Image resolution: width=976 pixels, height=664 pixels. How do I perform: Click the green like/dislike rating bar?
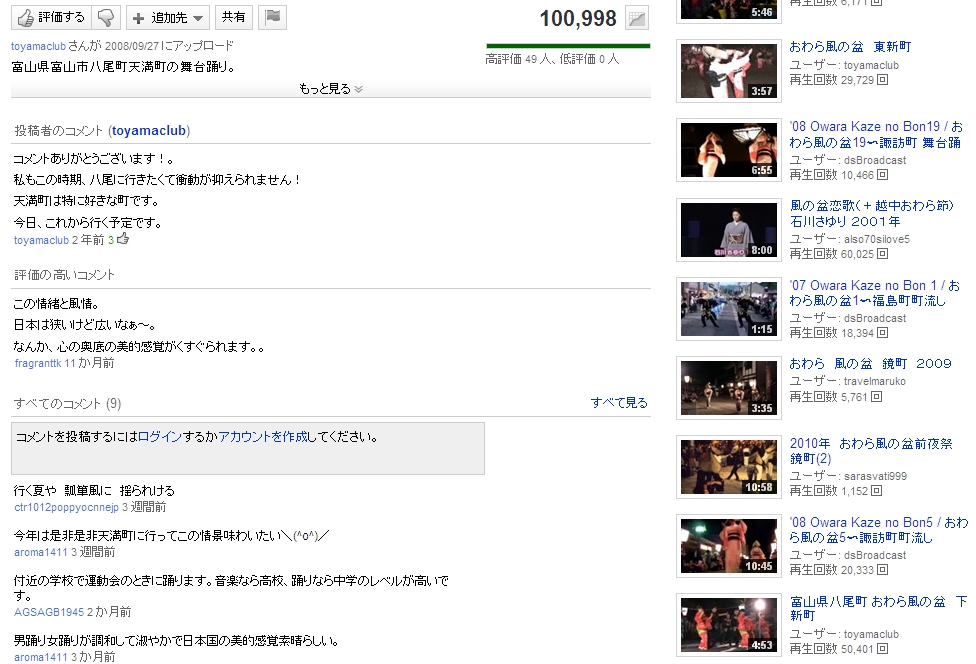point(568,46)
